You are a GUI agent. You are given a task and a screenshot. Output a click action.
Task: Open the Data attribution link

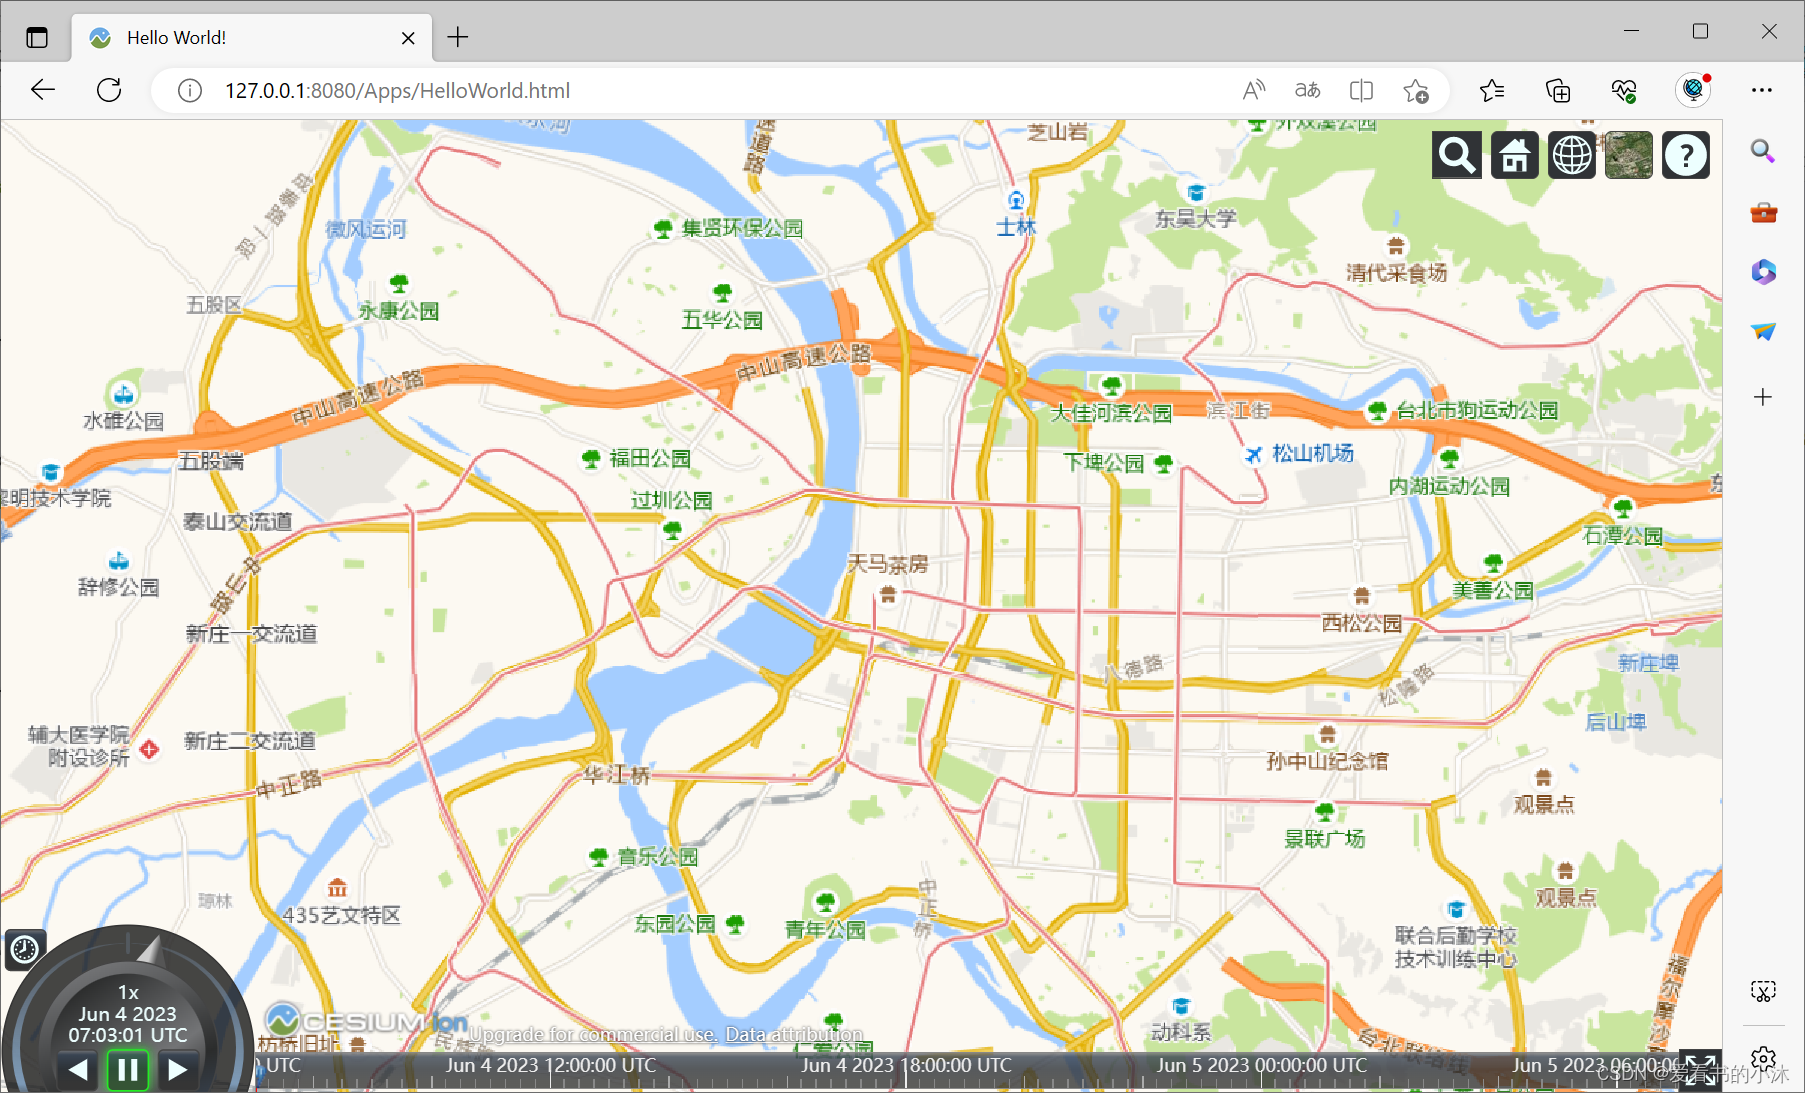coord(794,1034)
